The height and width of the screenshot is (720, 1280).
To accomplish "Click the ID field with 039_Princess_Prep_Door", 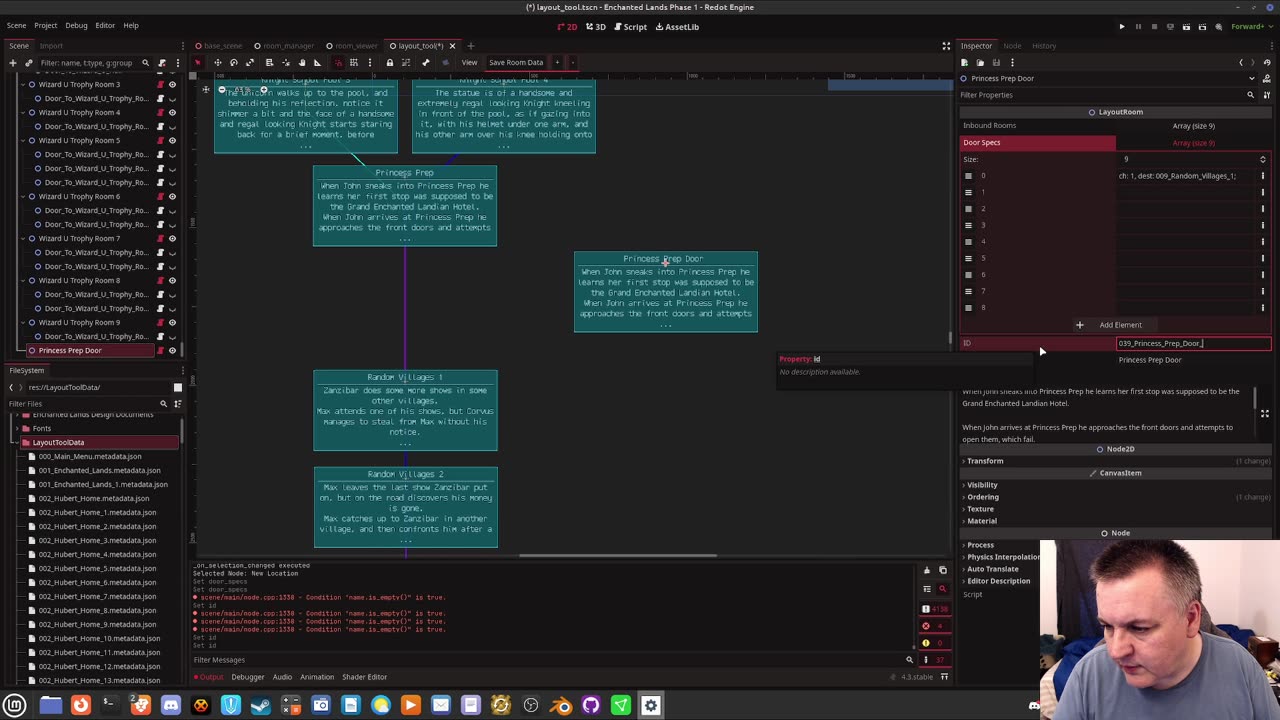I will 1193,343.
